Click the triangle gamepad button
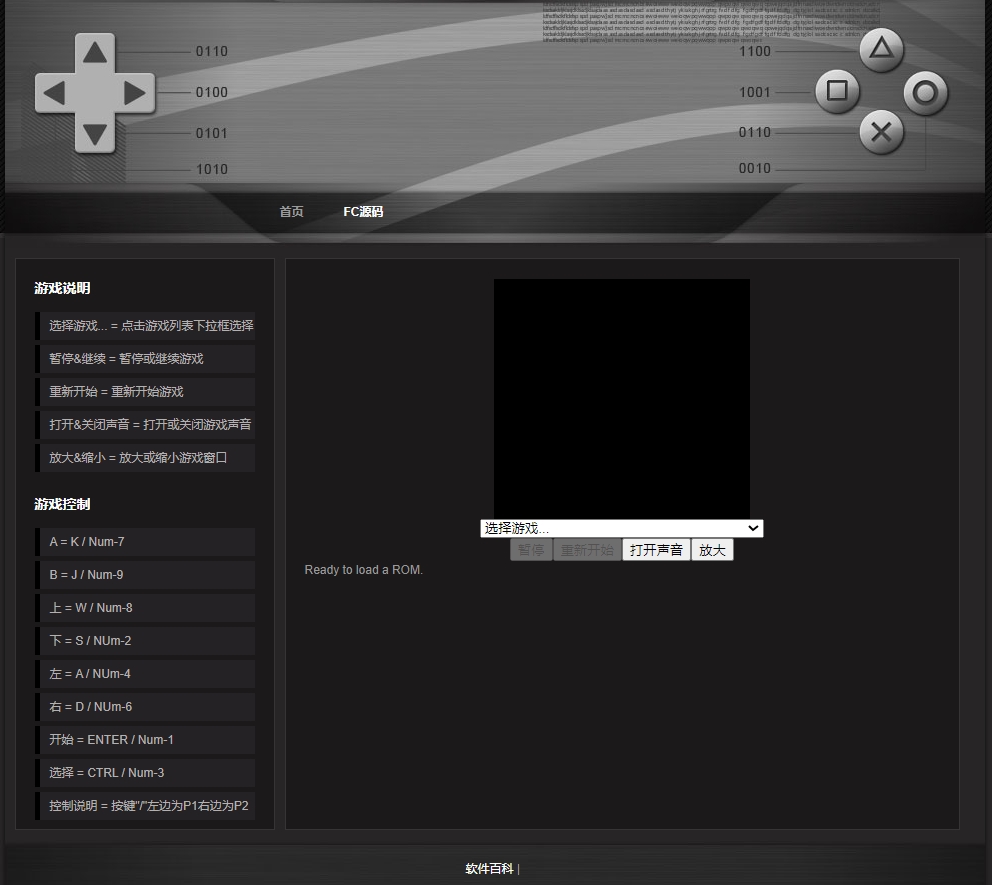 [881, 50]
